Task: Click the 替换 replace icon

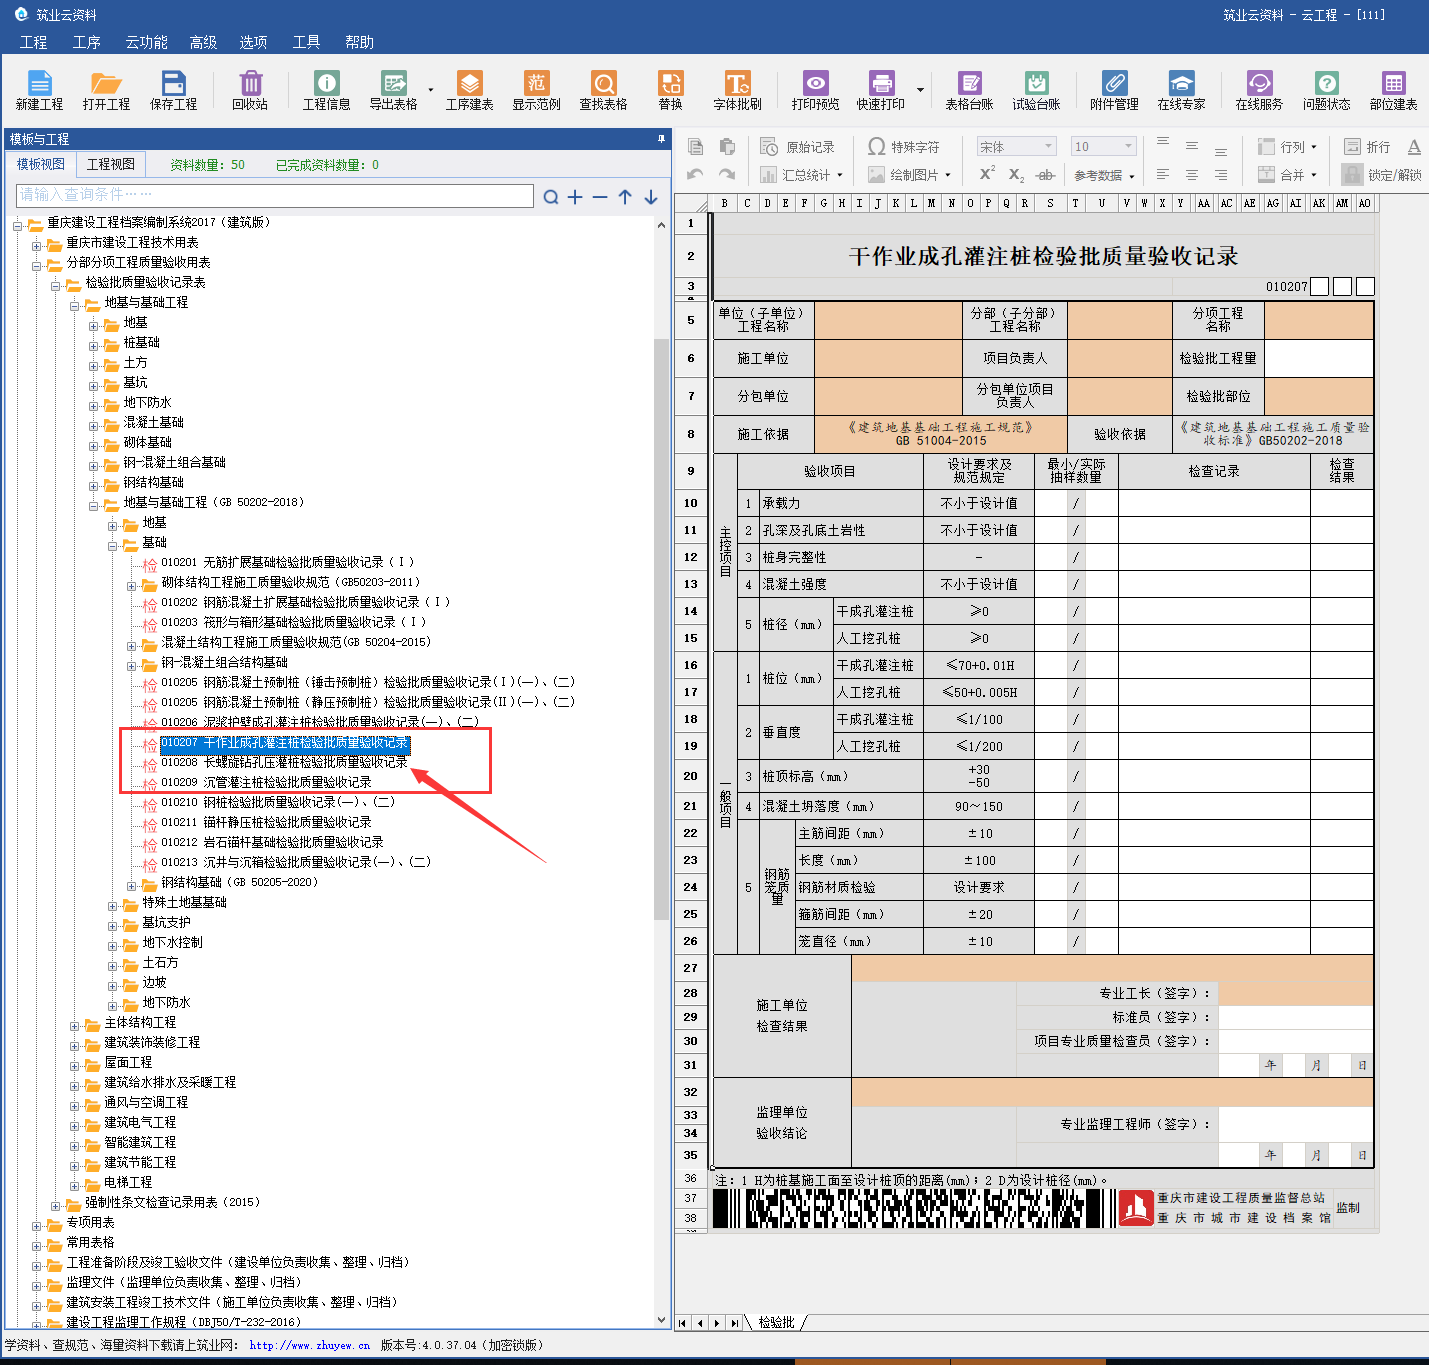Action: coord(670,90)
